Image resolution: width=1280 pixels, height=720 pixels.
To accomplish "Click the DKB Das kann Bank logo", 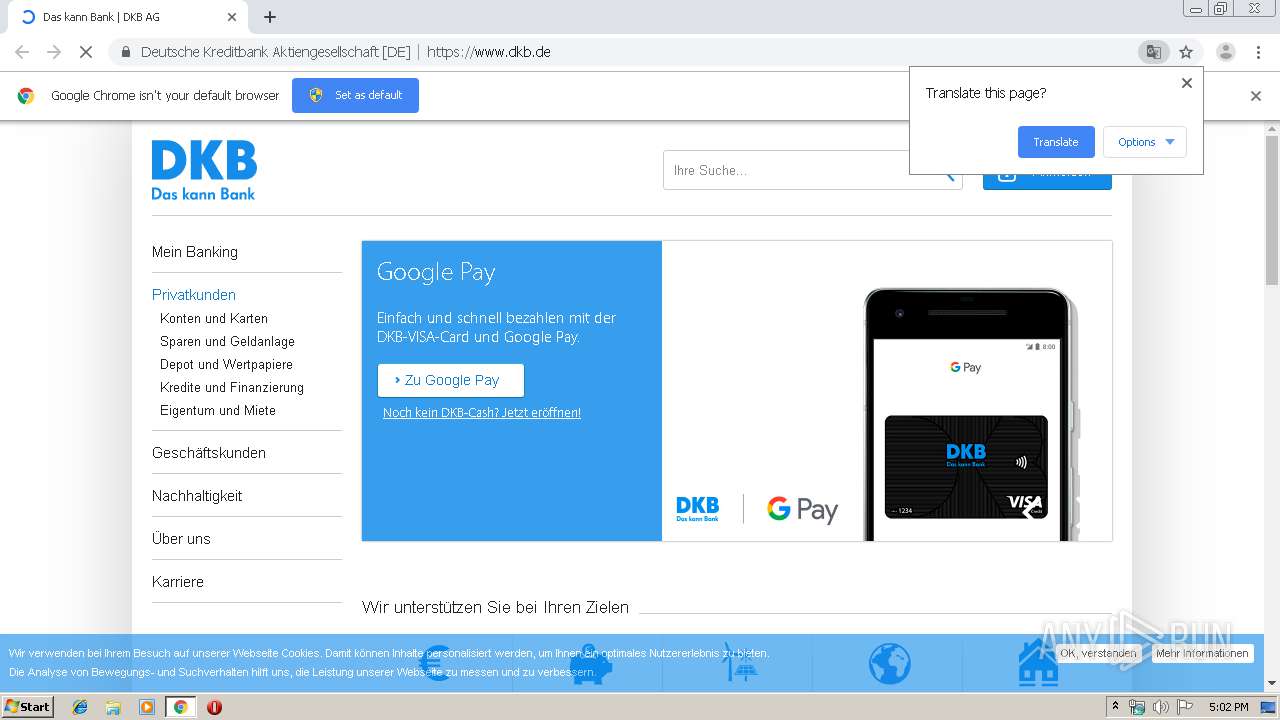I will click(204, 170).
